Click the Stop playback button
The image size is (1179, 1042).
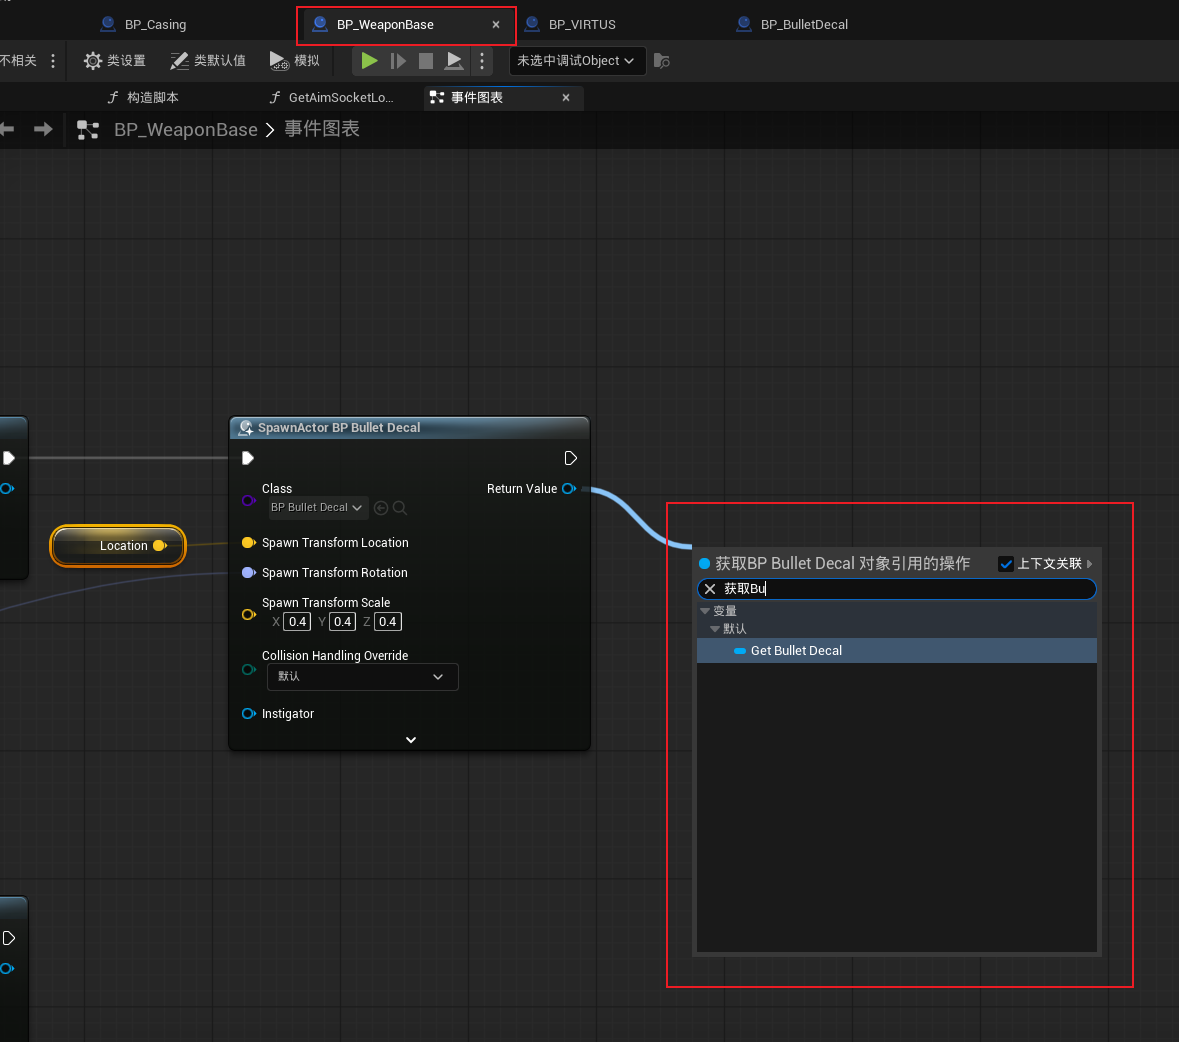[x=426, y=60]
